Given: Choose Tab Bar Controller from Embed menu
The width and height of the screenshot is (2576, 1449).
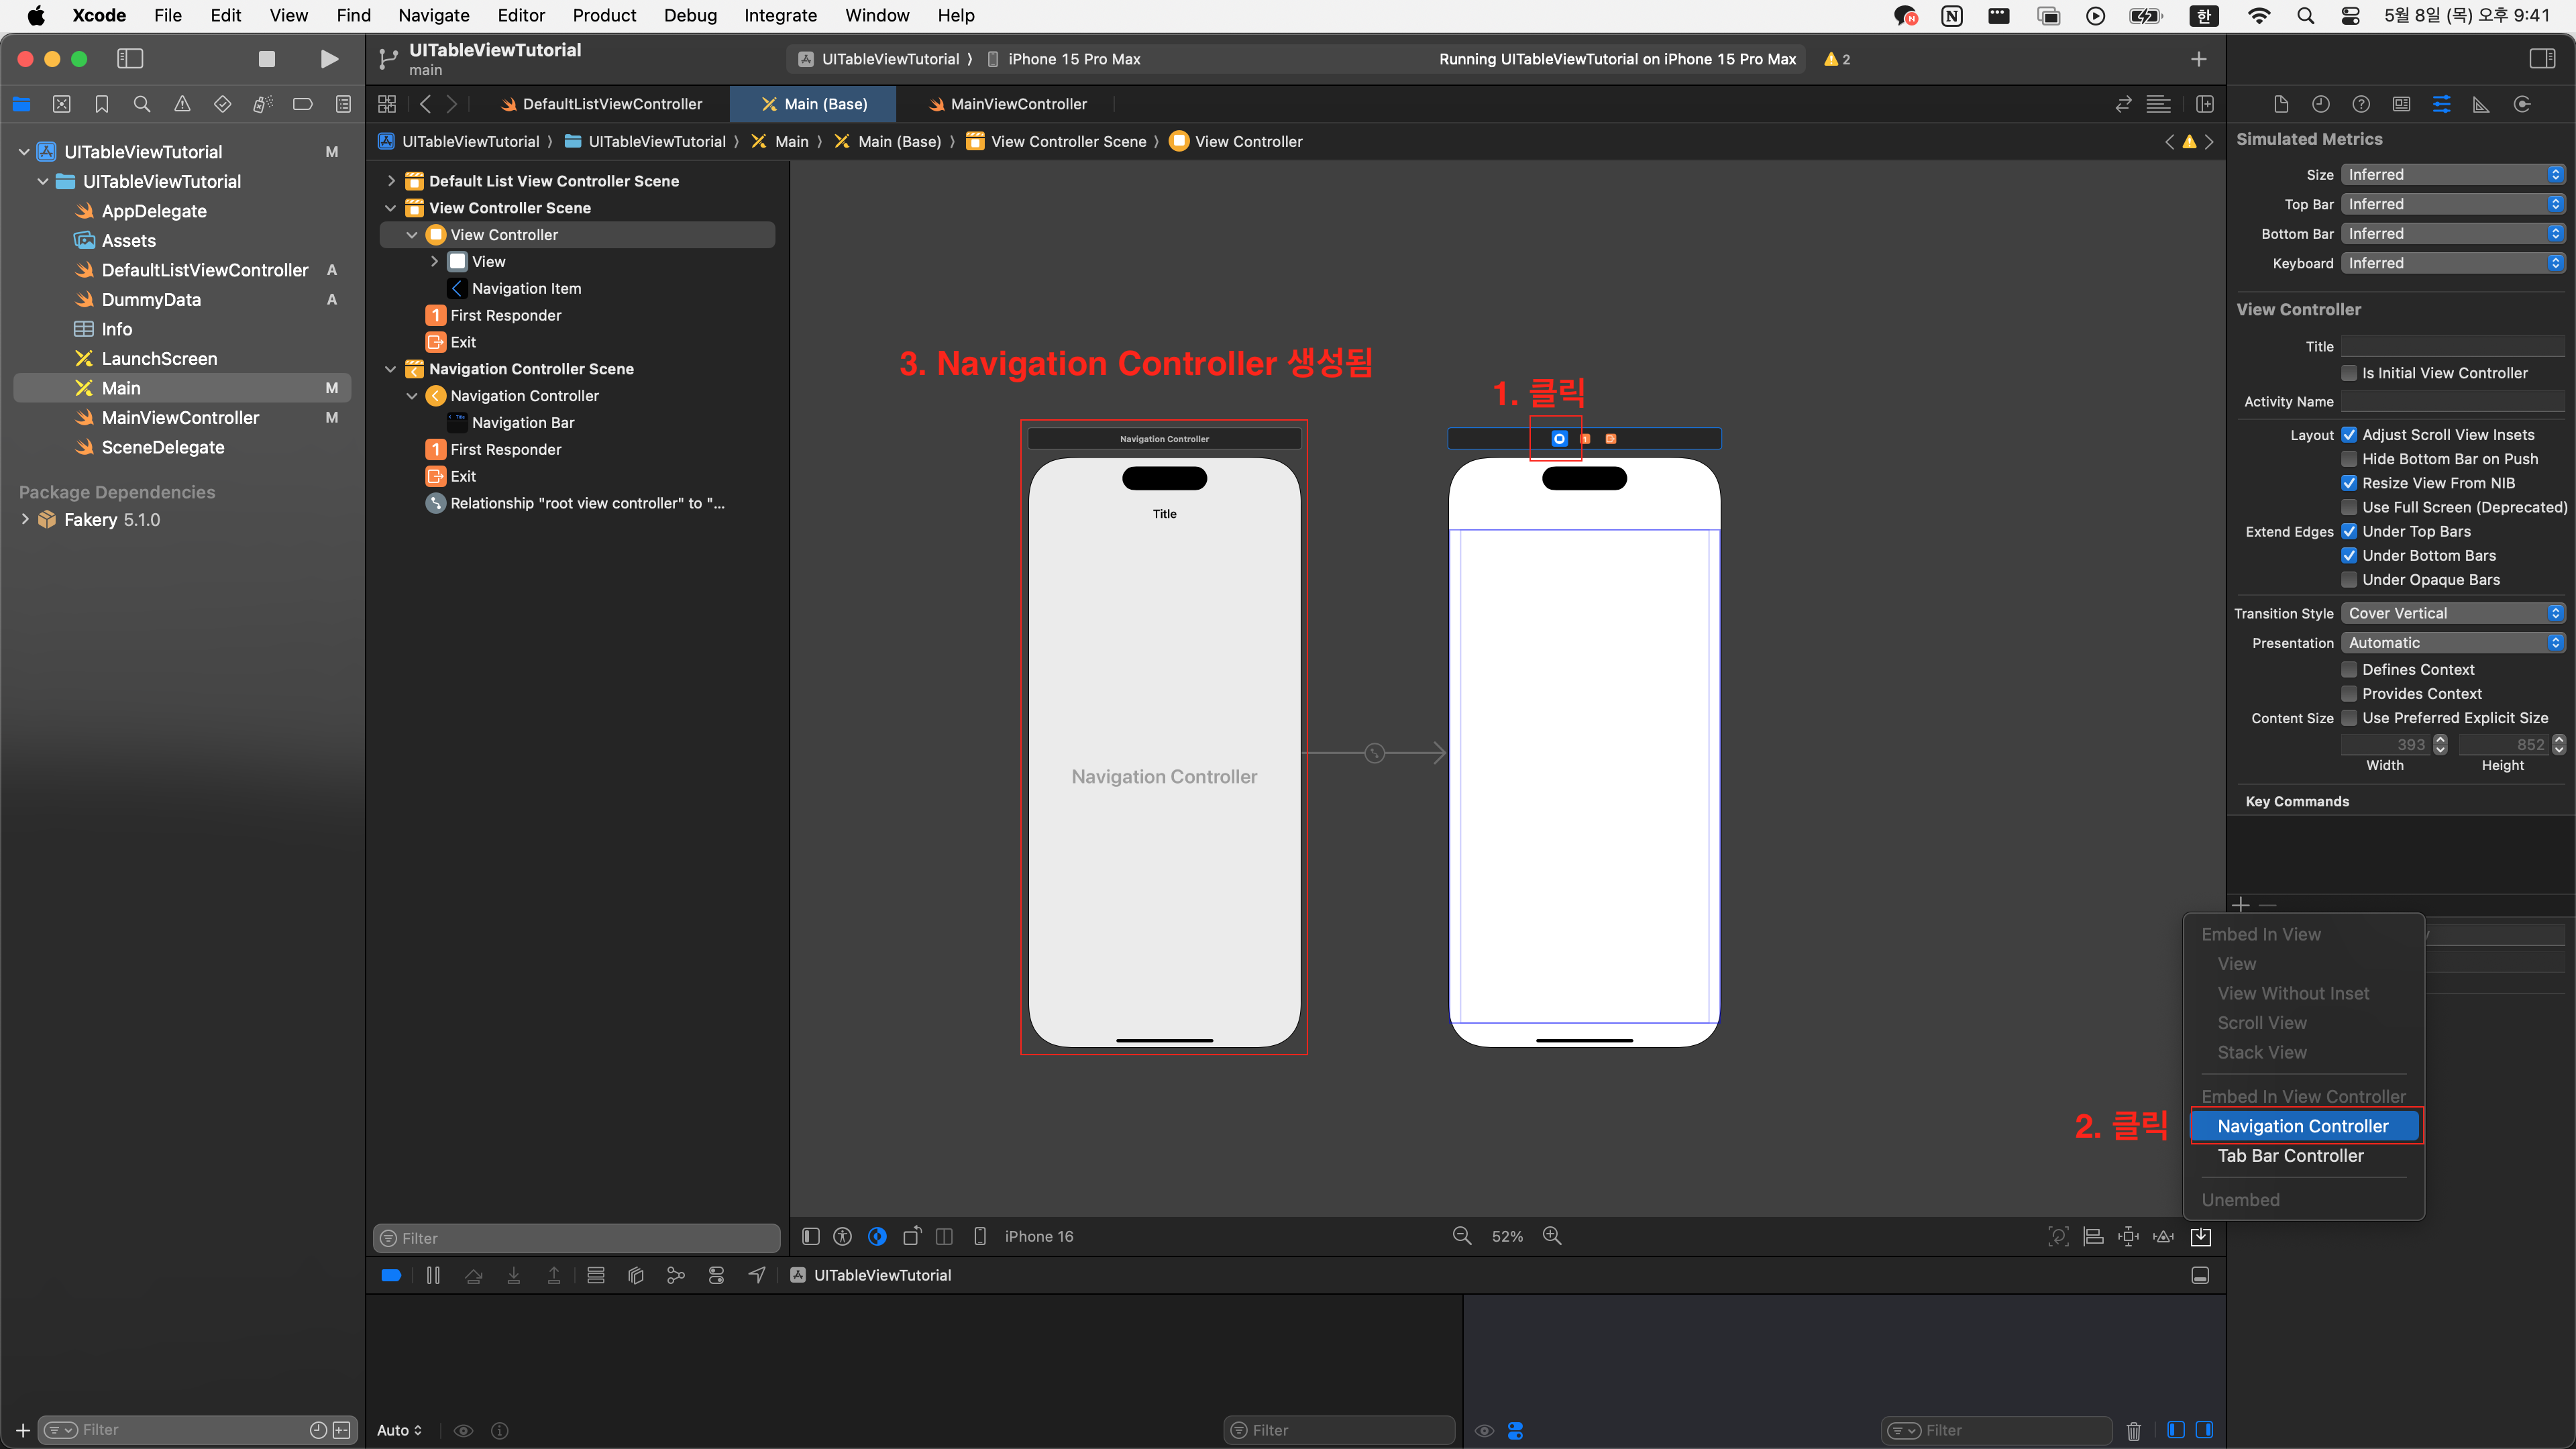Looking at the screenshot, I should (2291, 1156).
